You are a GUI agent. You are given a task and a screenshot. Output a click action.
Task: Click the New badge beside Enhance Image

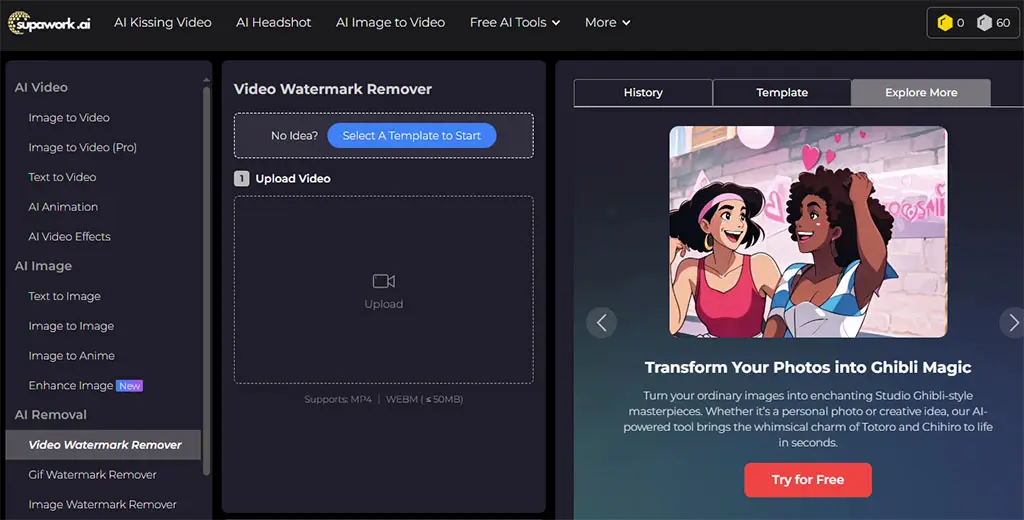(x=129, y=386)
